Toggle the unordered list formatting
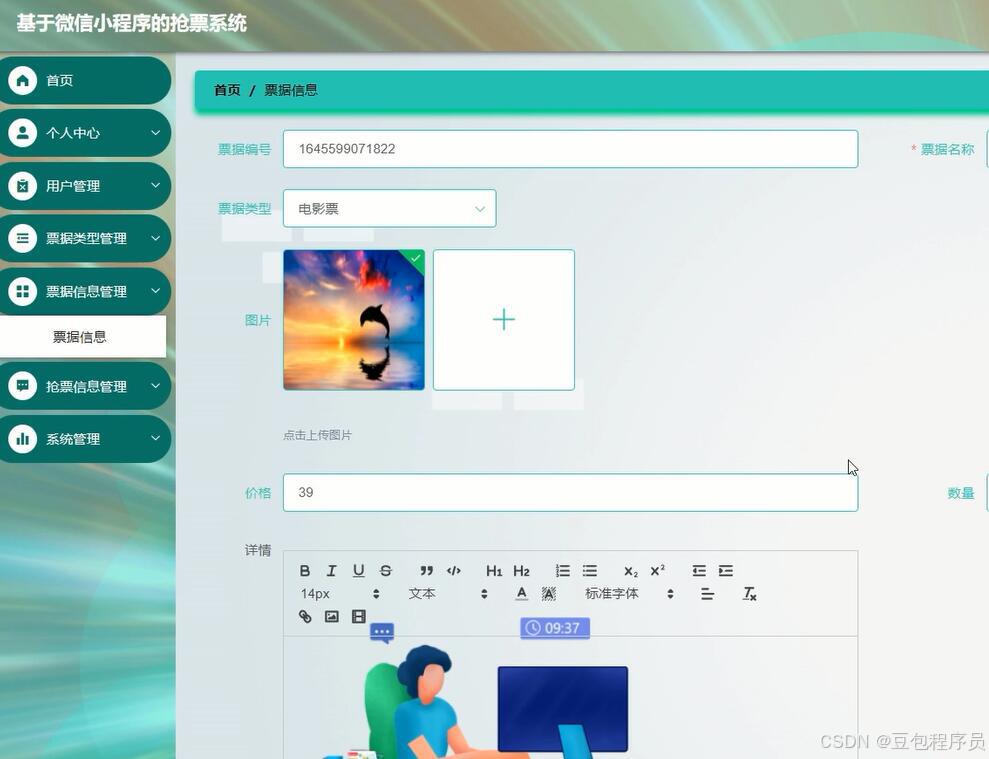Image resolution: width=989 pixels, height=759 pixels. pyautogui.click(x=589, y=570)
